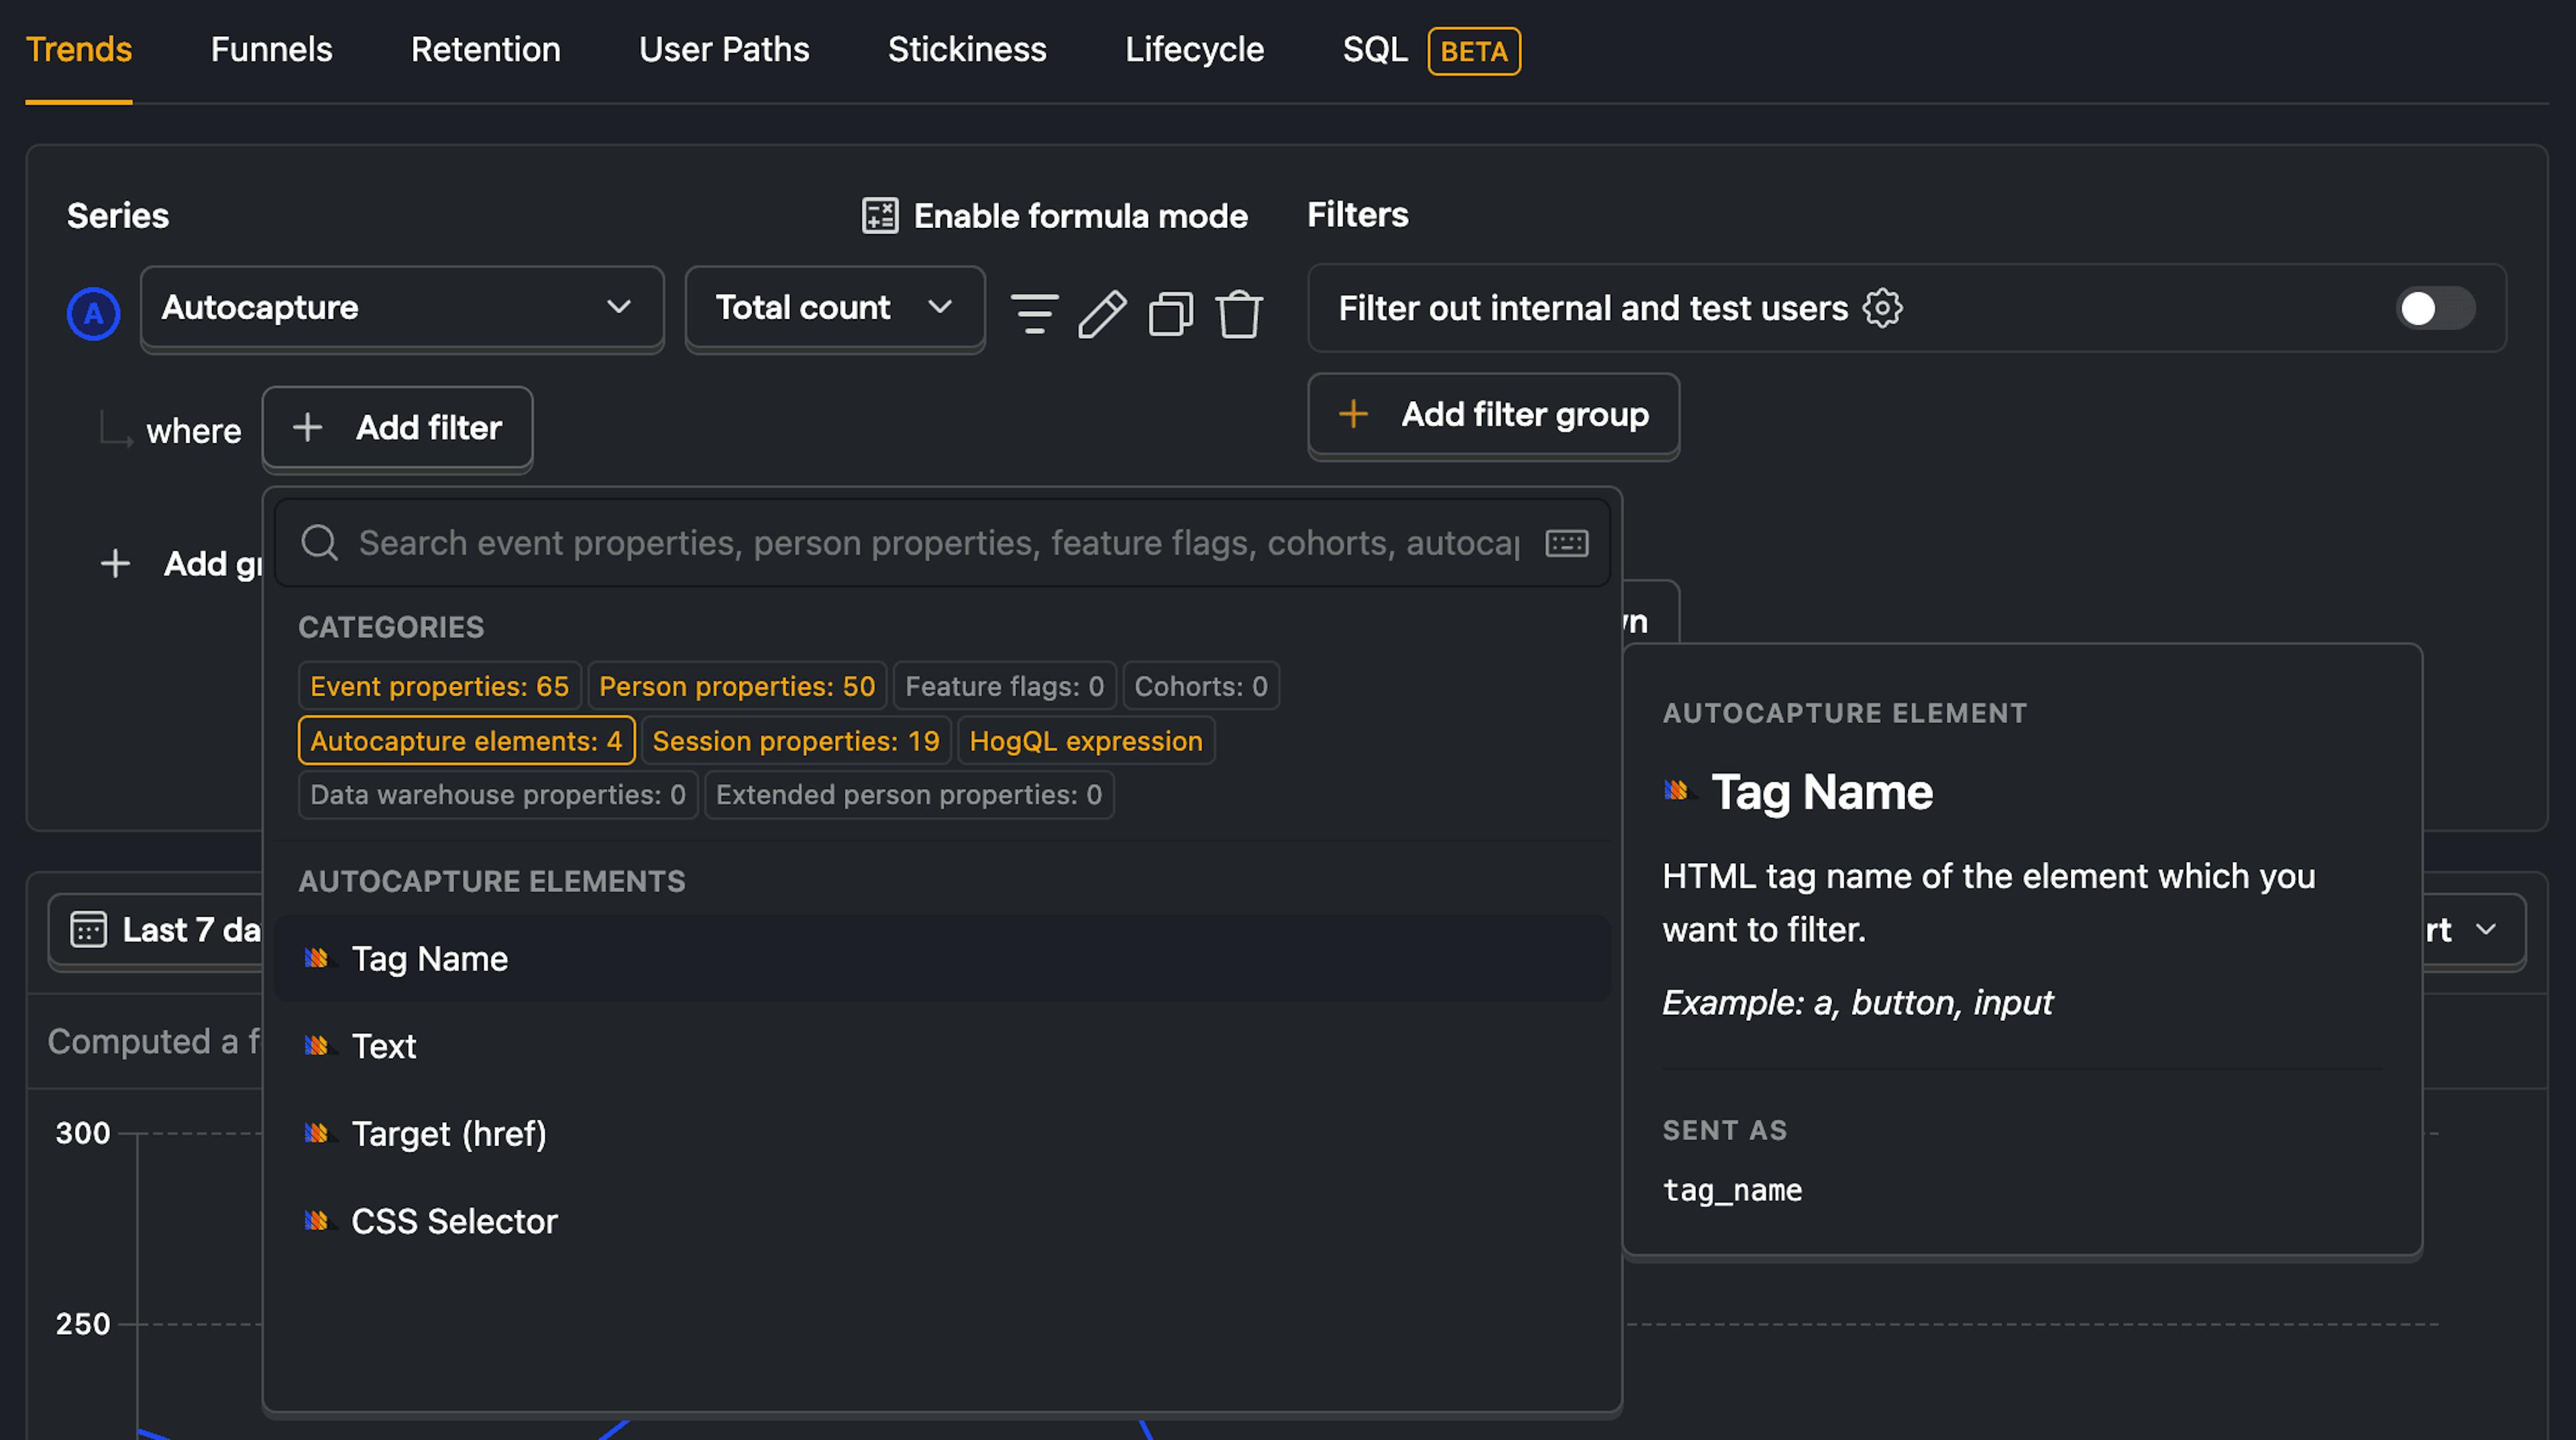This screenshot has width=2576, height=1440.
Task: Click the plus icon in Add filter group
Action: click(x=1353, y=414)
